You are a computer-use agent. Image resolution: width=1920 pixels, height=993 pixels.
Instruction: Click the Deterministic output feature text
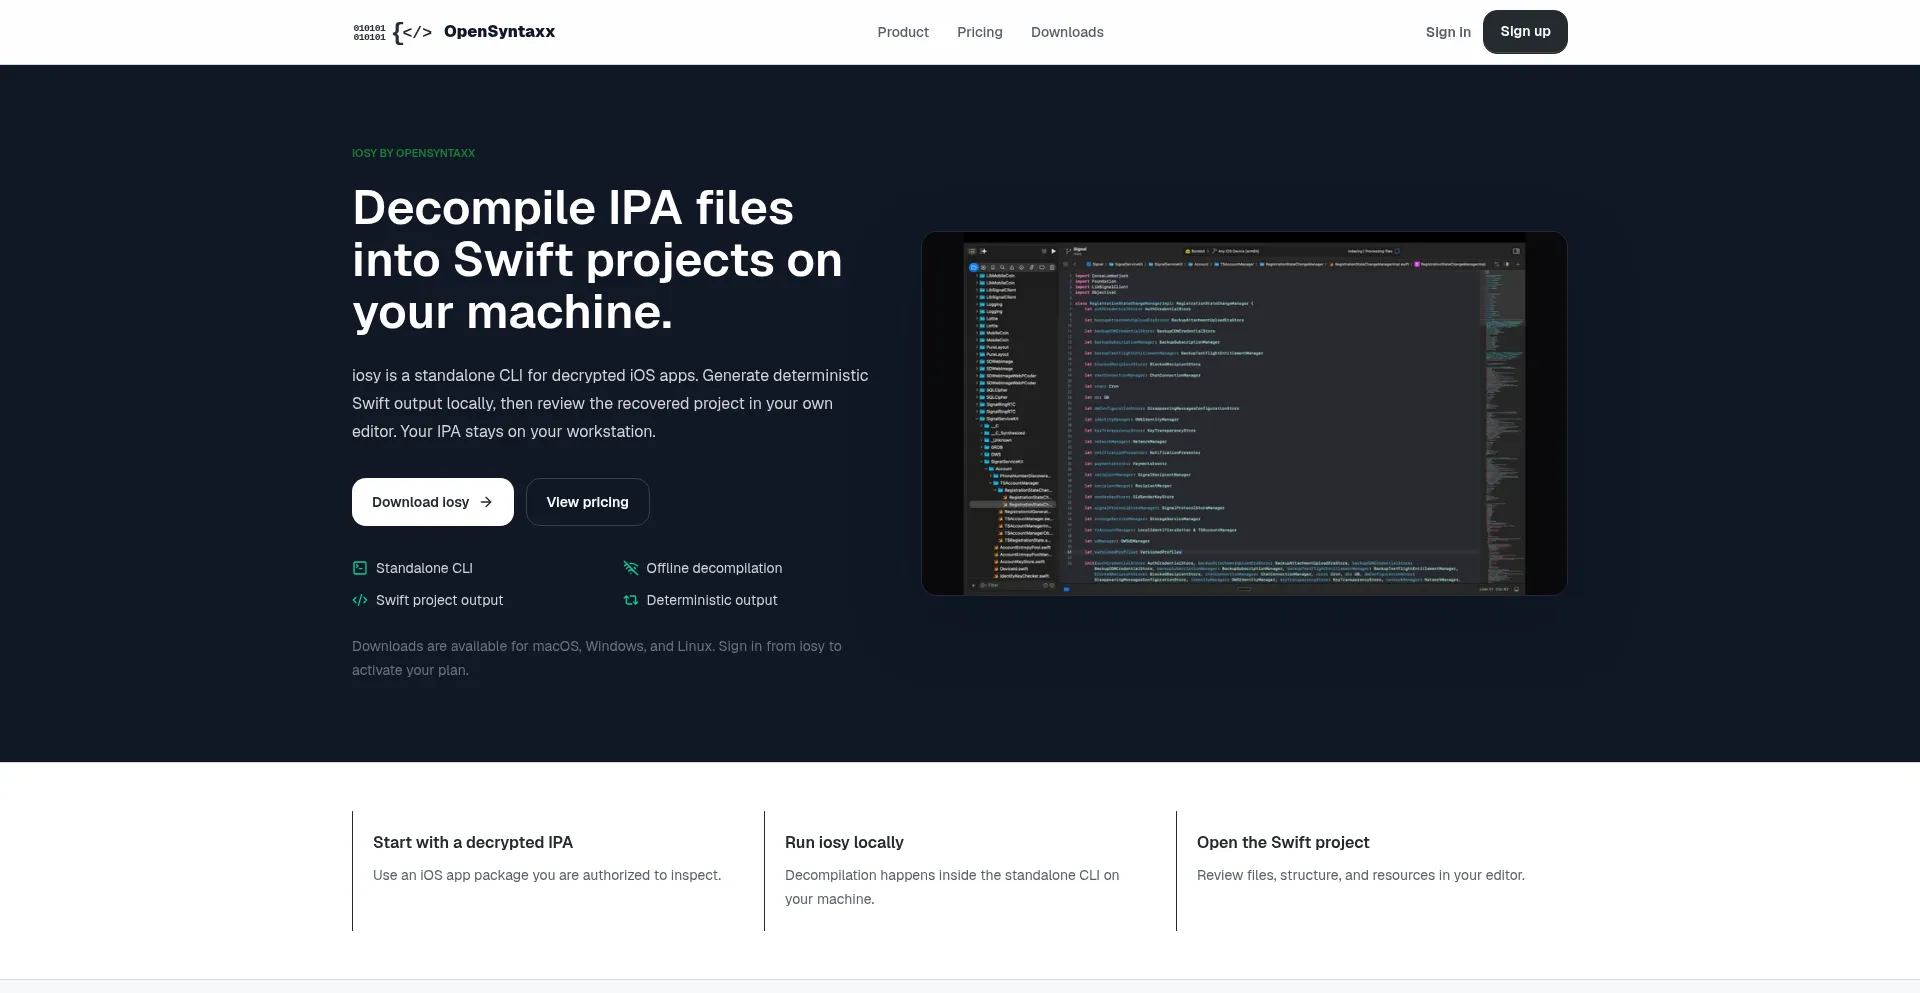tap(712, 600)
